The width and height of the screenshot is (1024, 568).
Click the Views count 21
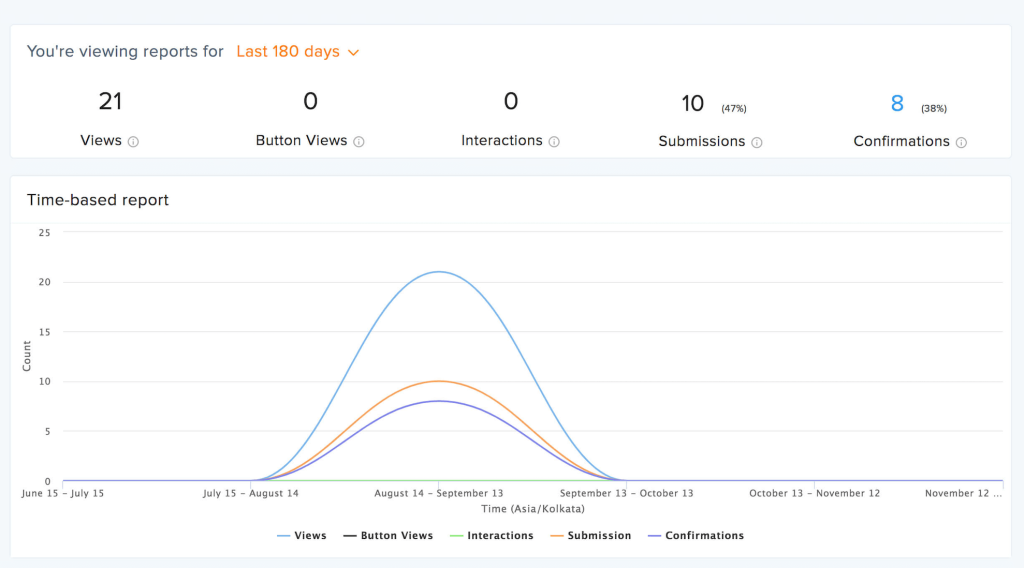(110, 101)
